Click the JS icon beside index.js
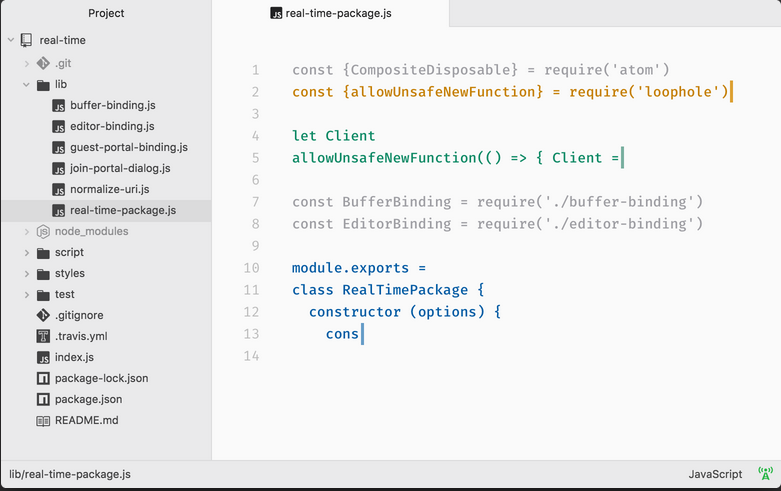Image resolution: width=781 pixels, height=491 pixels. pos(43,357)
